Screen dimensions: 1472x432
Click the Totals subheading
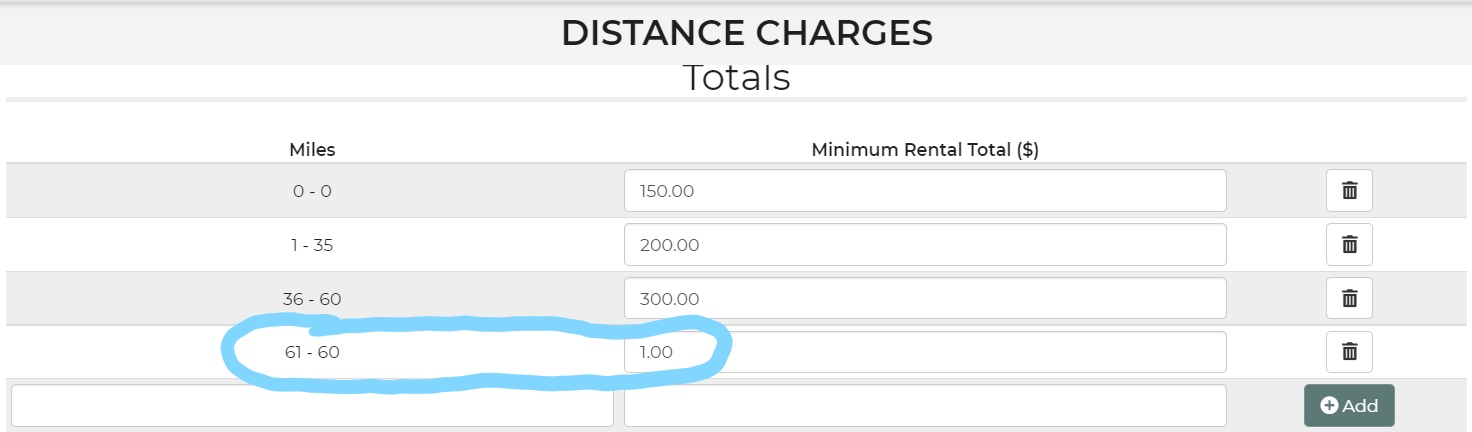(x=736, y=77)
